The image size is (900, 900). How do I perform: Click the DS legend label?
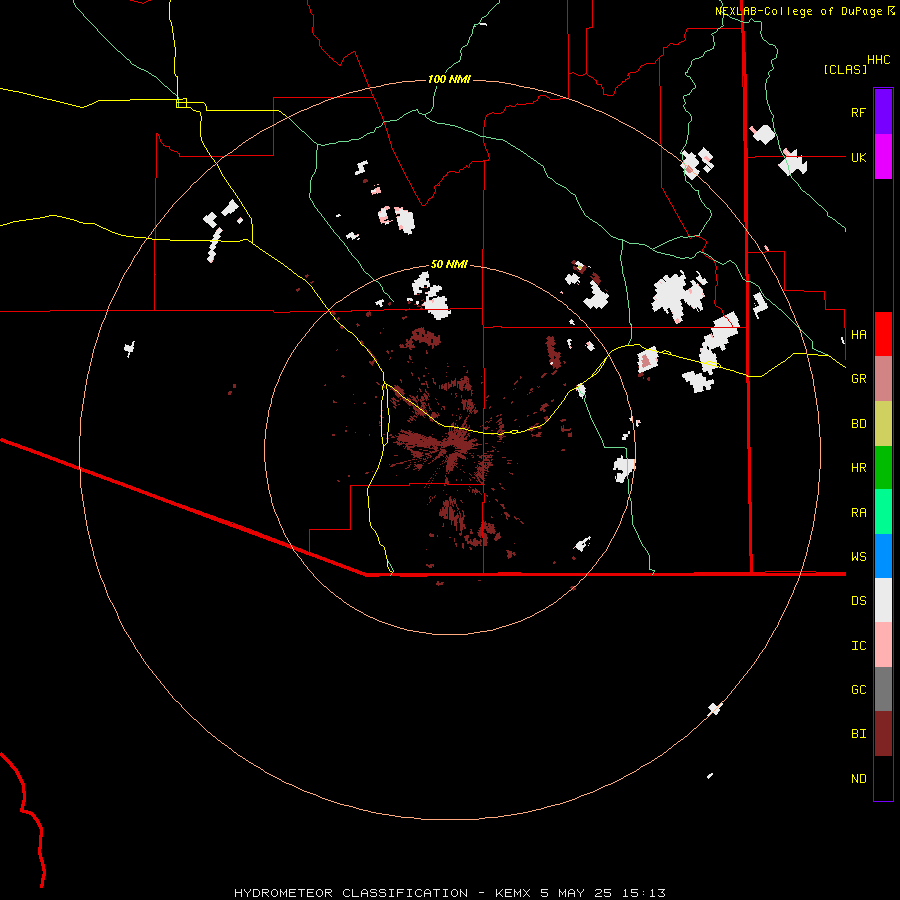click(x=858, y=600)
